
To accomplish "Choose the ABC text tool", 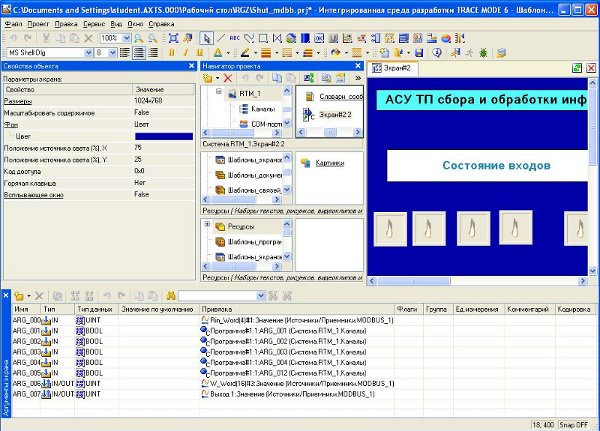I will point(235,38).
